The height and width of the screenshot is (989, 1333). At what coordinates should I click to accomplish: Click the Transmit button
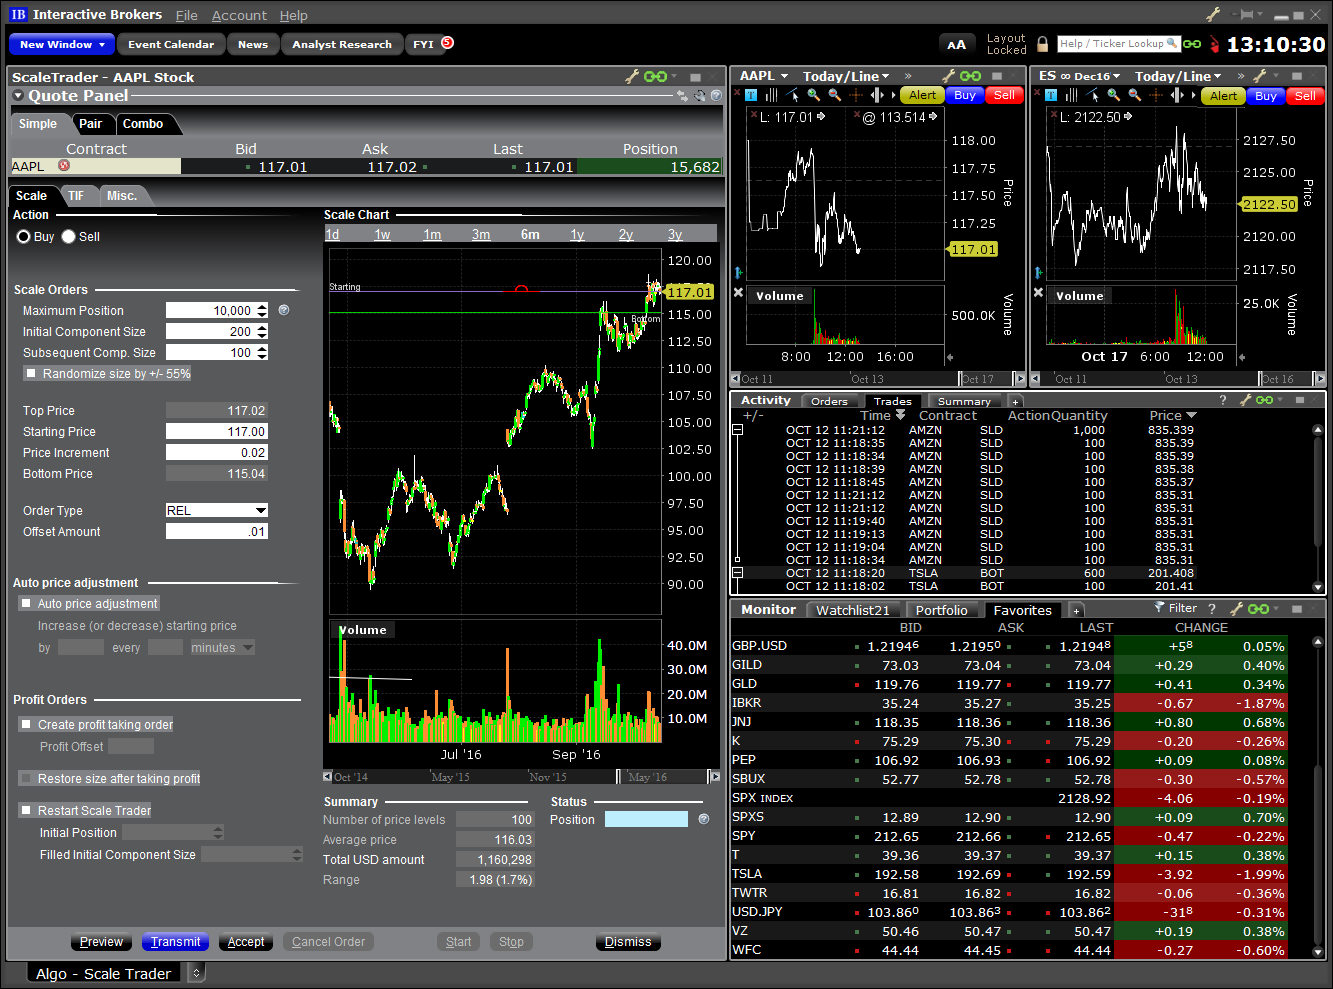[175, 941]
